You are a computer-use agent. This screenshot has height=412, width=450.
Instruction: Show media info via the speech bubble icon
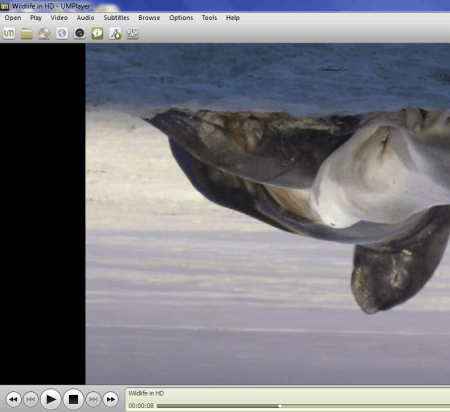tap(97, 33)
